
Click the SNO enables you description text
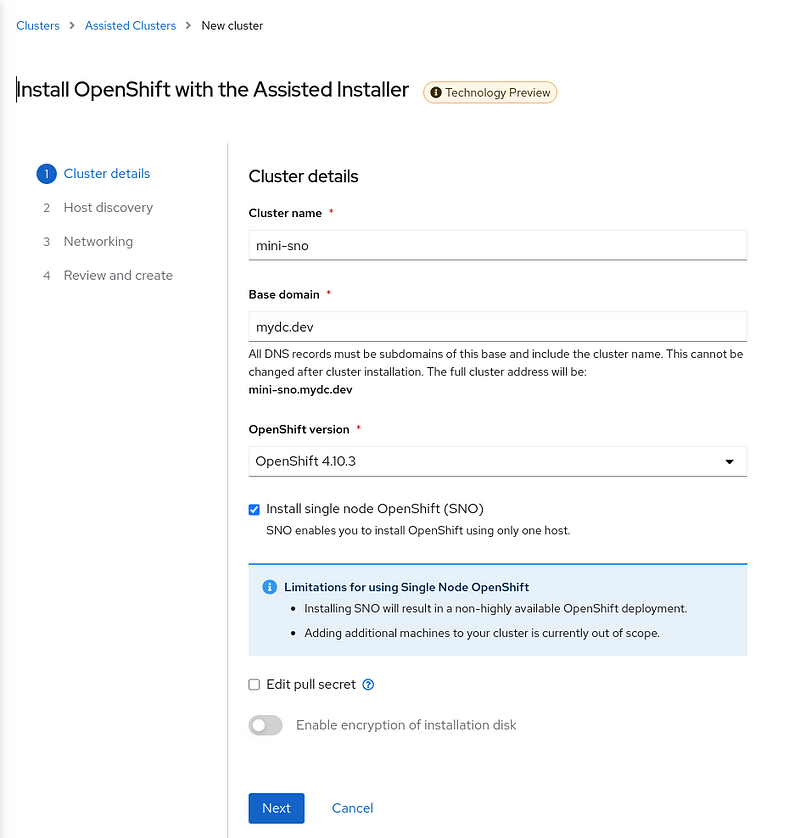pos(418,531)
